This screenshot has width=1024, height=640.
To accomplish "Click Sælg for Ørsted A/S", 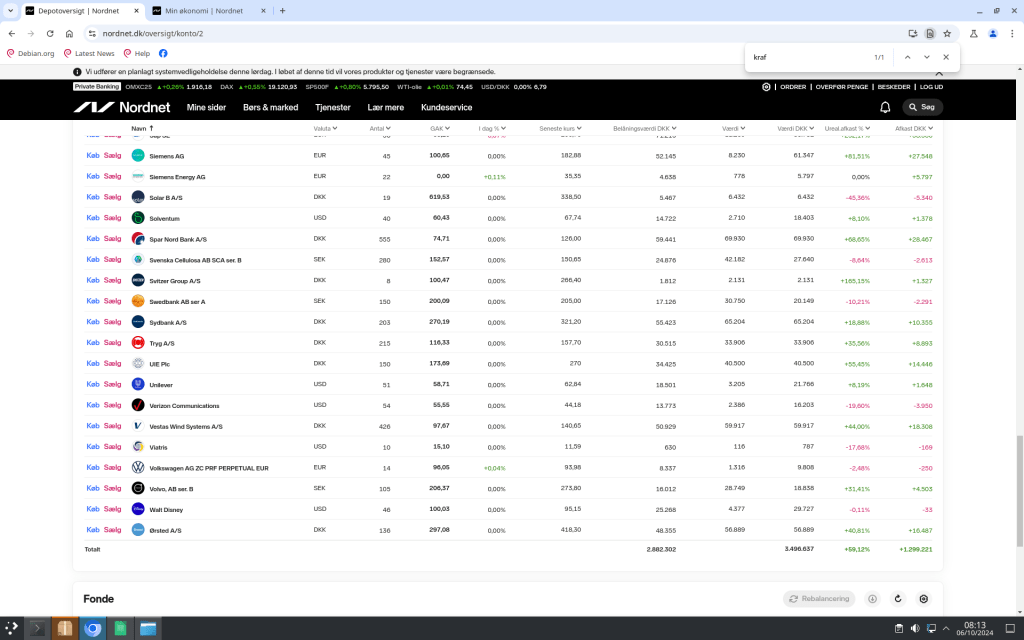I will (112, 530).
